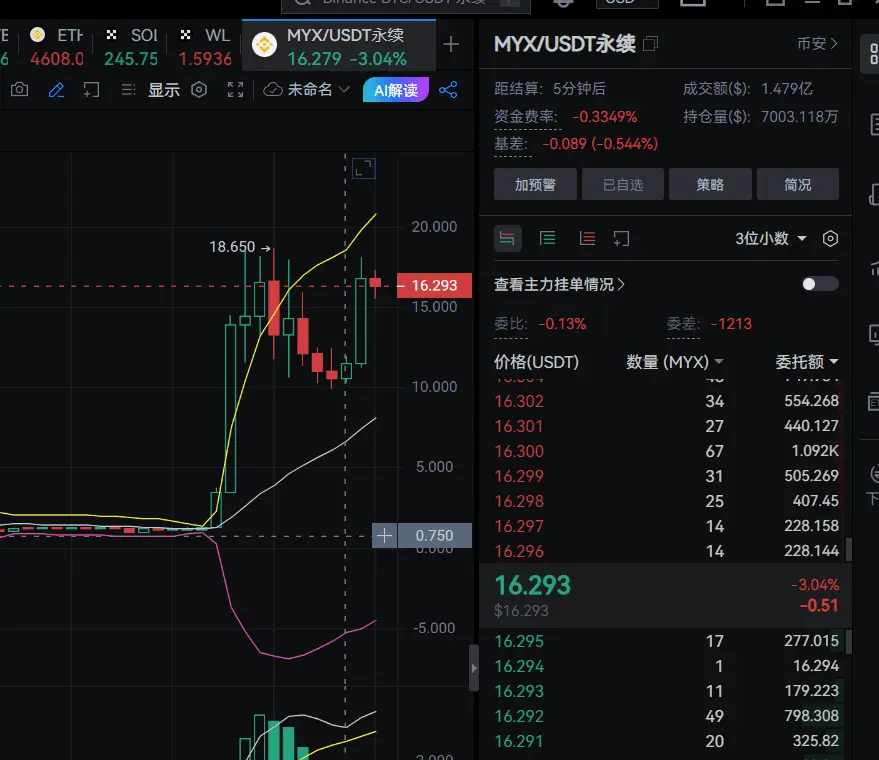This screenshot has height=760, width=879.
Task: Click the 基差 label
Action: click(x=511, y=144)
